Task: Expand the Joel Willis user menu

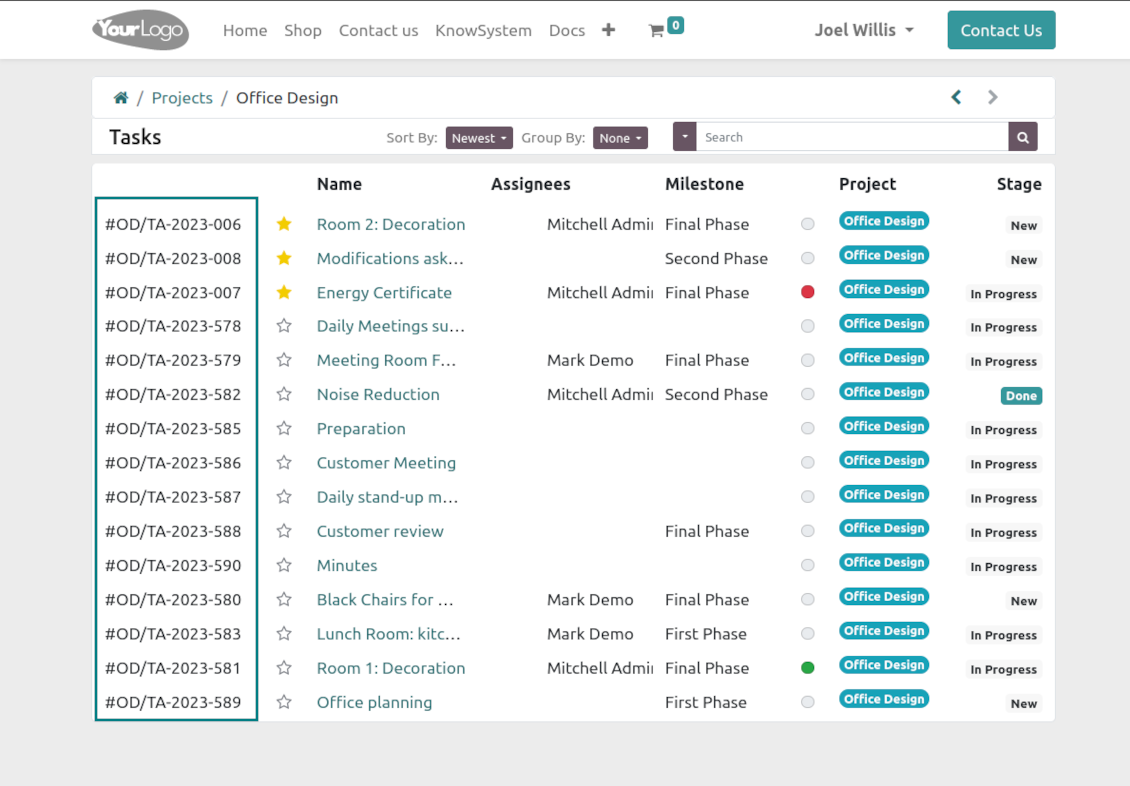Action: click(864, 30)
